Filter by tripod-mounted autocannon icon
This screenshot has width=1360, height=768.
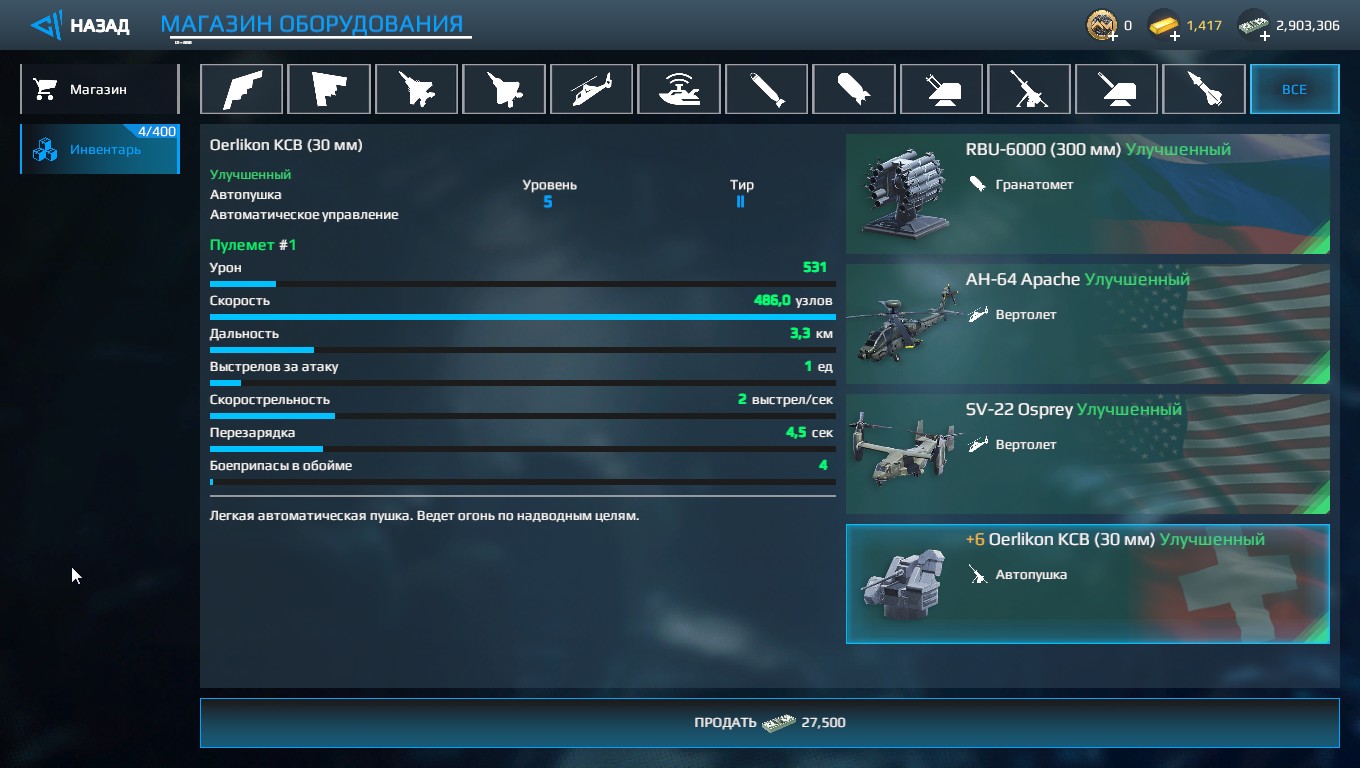coord(1029,89)
